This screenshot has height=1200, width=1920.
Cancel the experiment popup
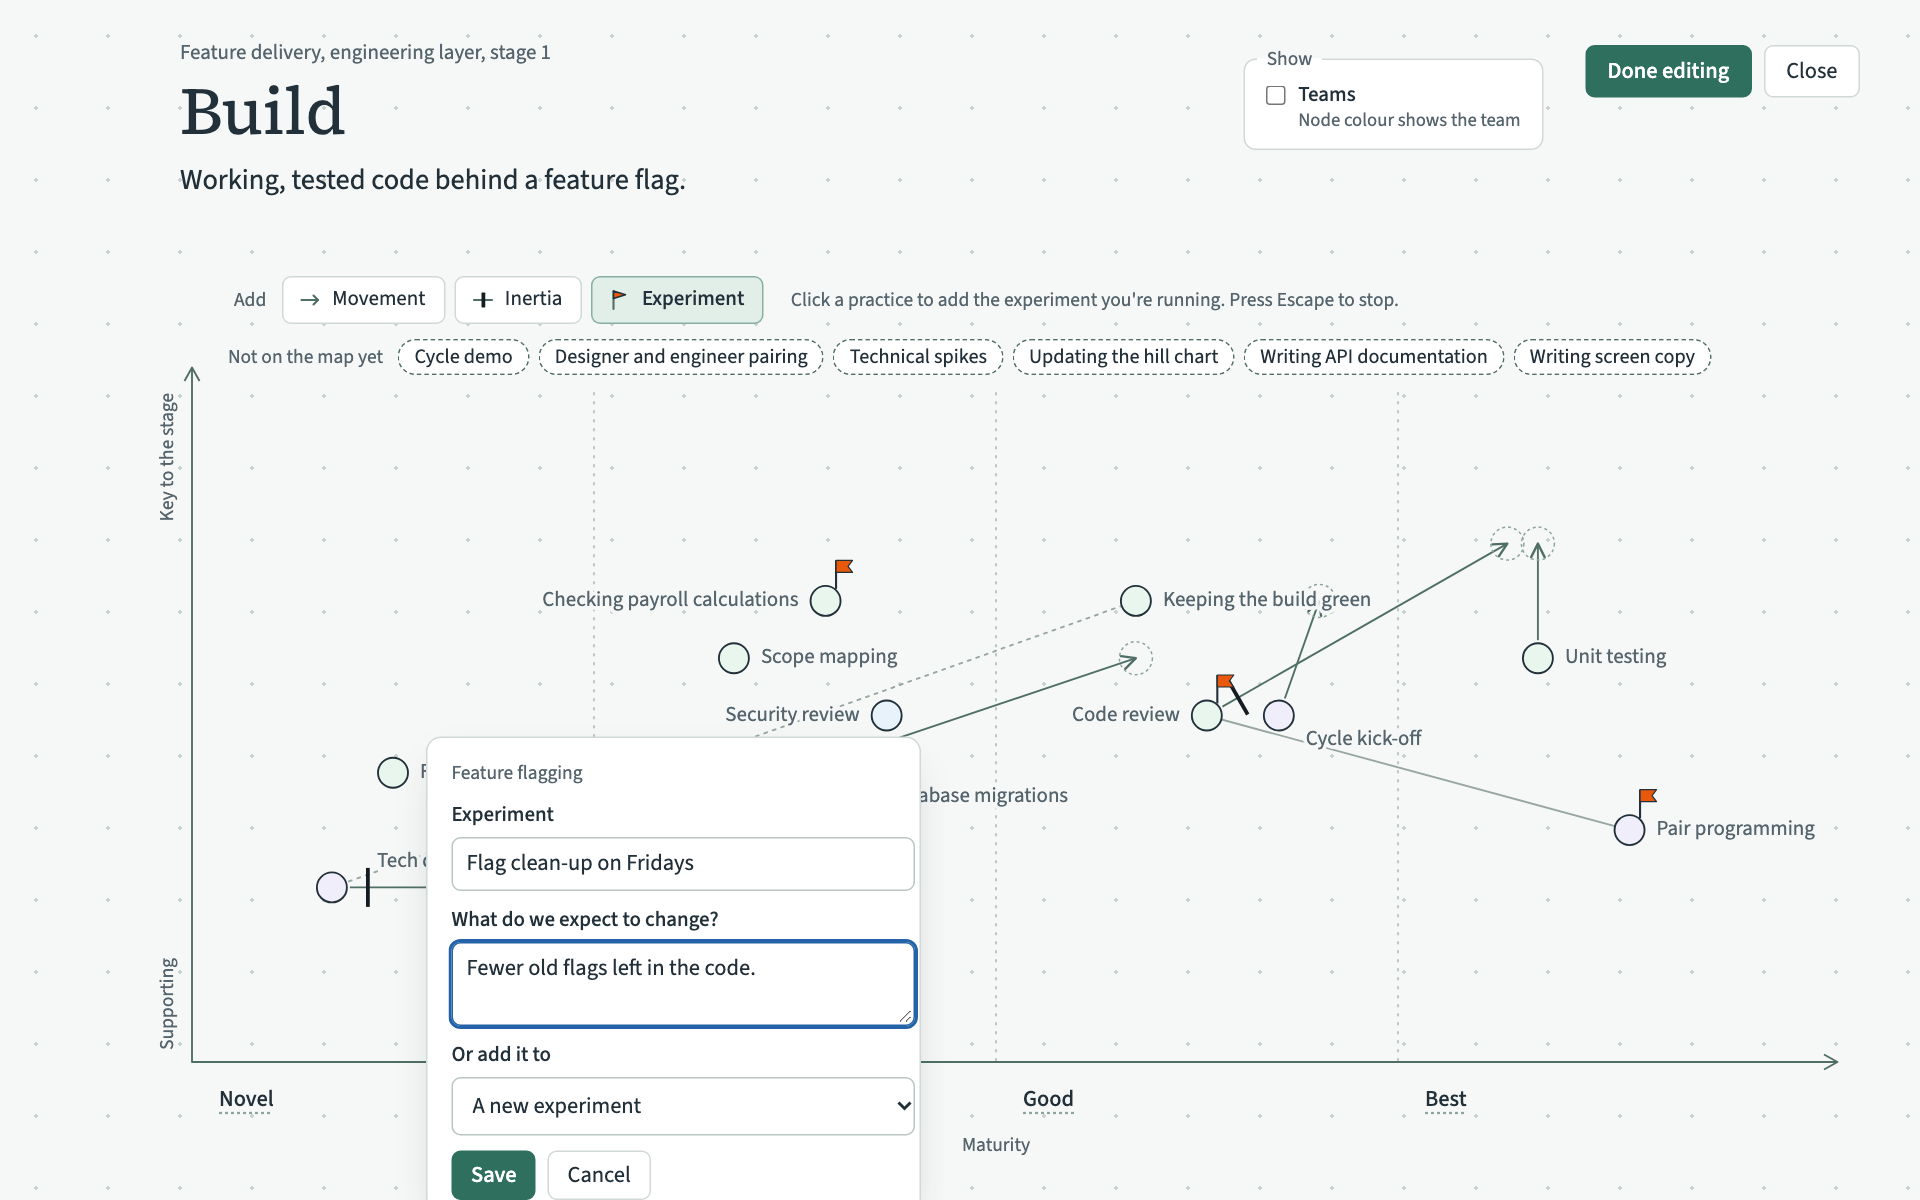[599, 1175]
